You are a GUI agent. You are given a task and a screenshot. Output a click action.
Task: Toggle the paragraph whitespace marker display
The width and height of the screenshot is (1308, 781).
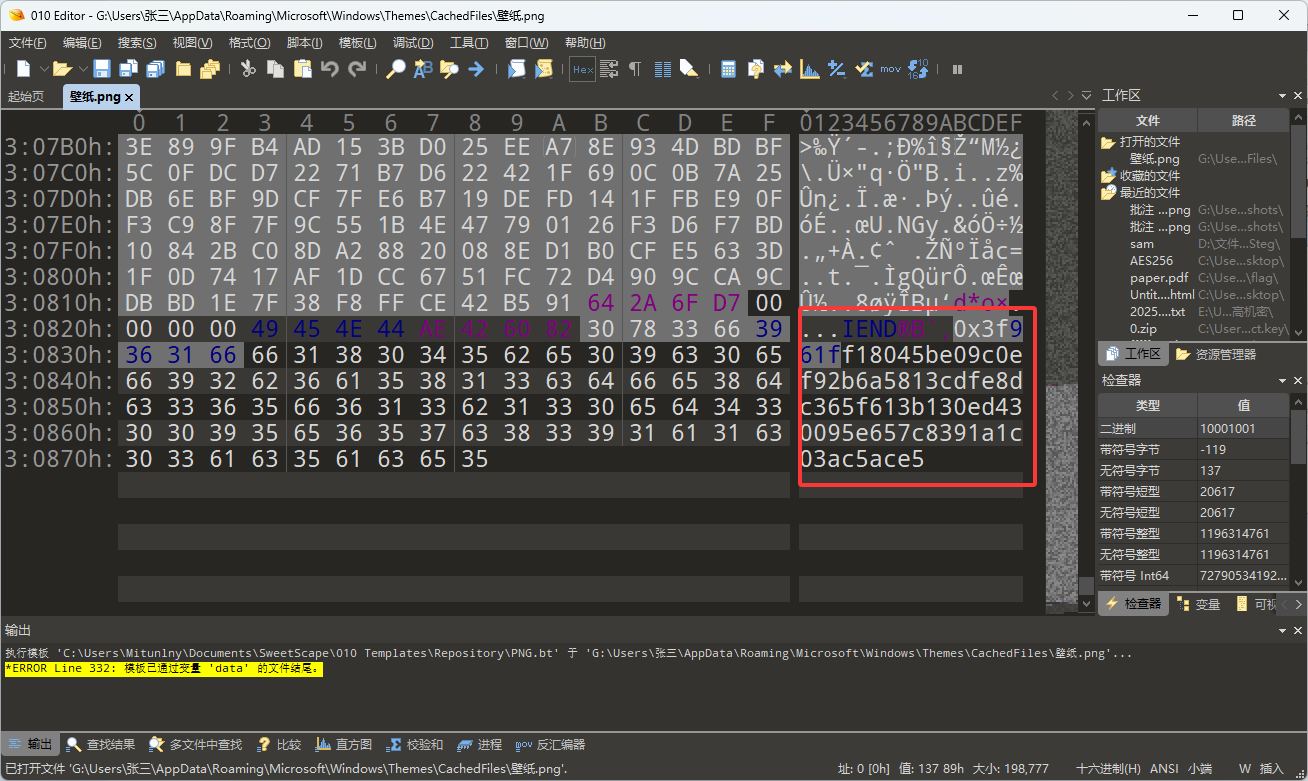[635, 69]
